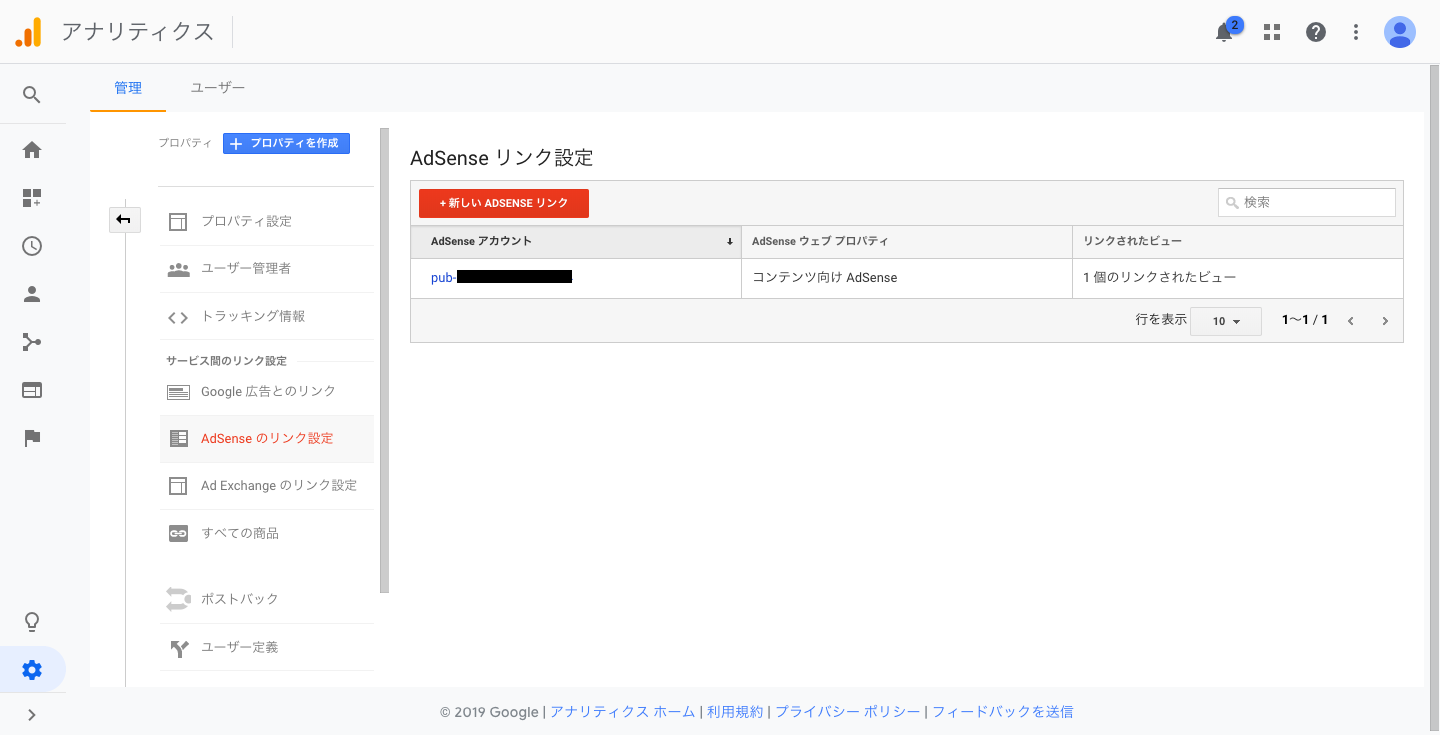Click the Google Analytics logo

28,32
